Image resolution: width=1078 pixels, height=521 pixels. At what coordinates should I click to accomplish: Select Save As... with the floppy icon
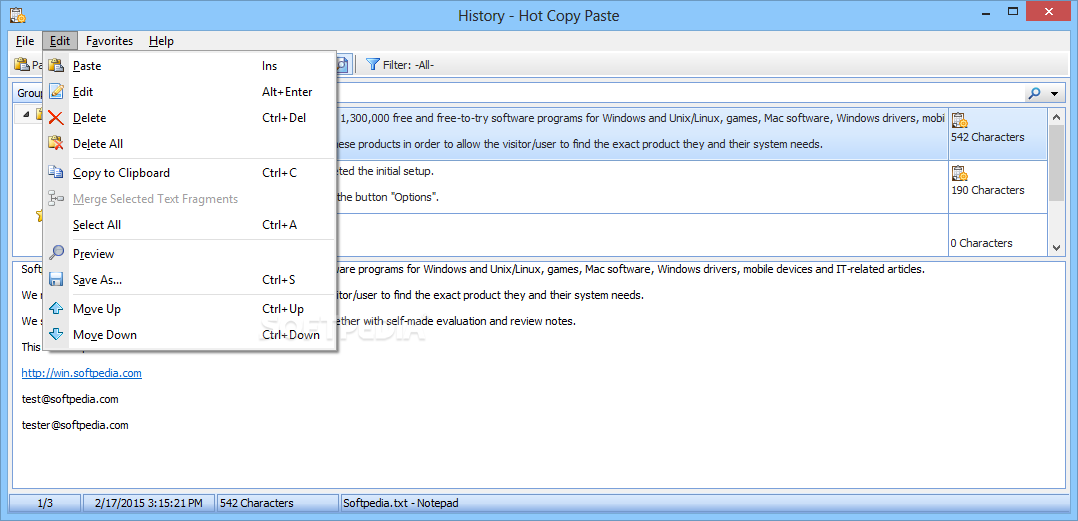190,280
